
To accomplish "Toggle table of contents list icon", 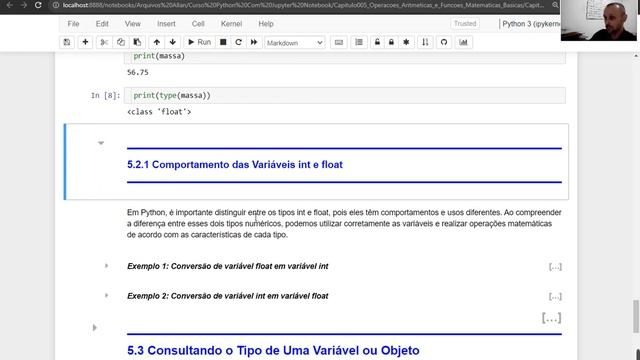I will [359, 42].
